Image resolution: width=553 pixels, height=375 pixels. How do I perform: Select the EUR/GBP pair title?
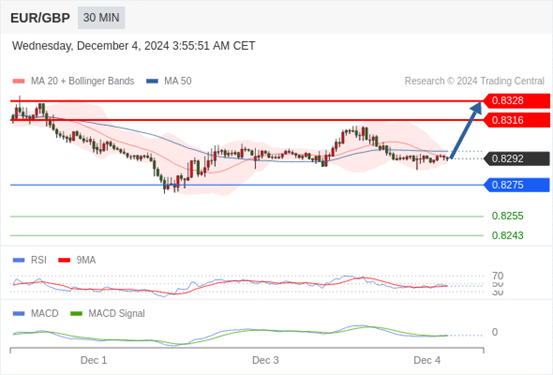pyautogui.click(x=40, y=18)
